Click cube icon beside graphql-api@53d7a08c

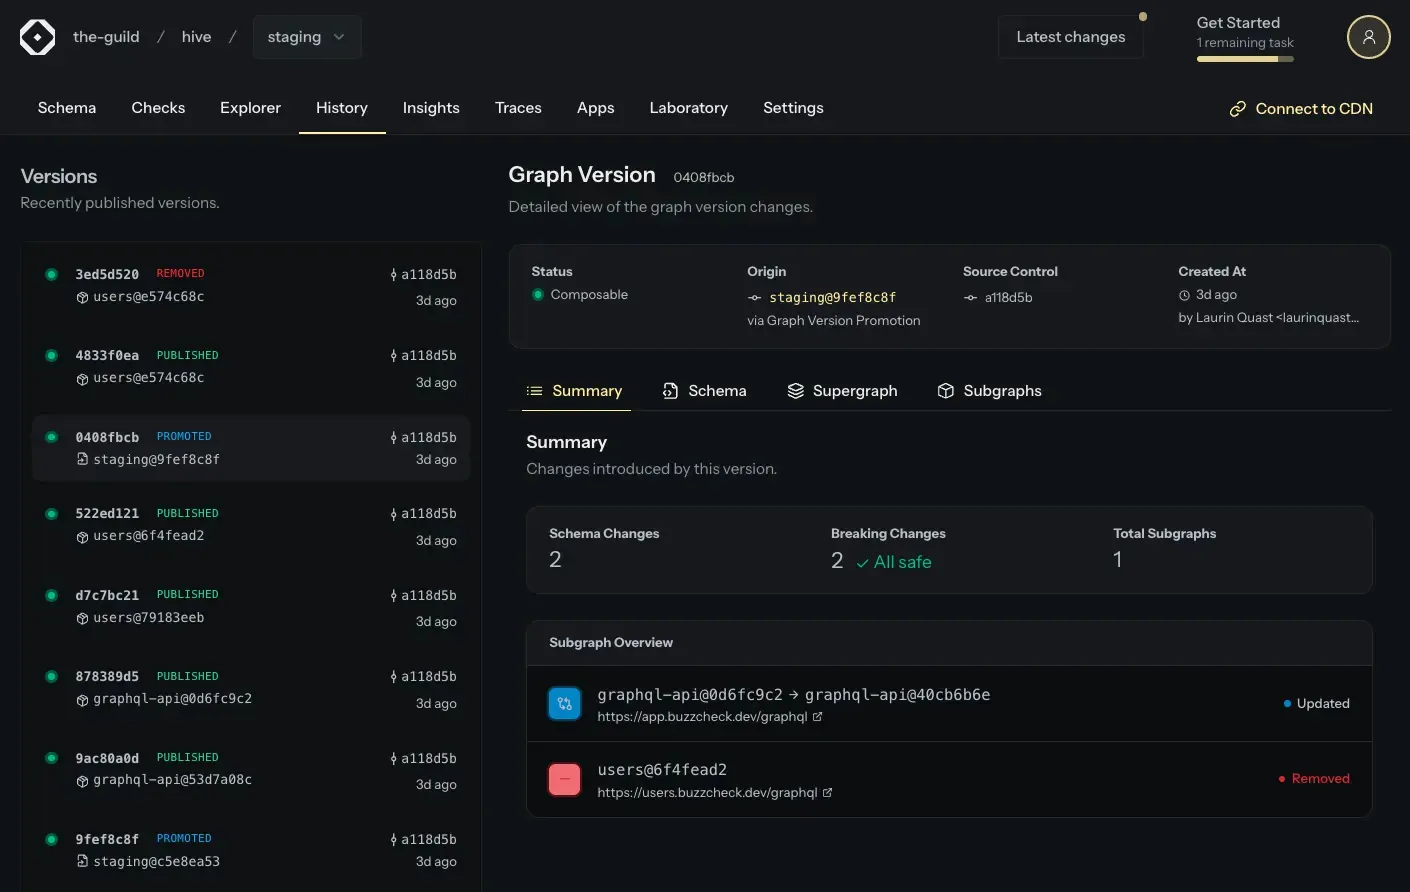[x=82, y=782]
